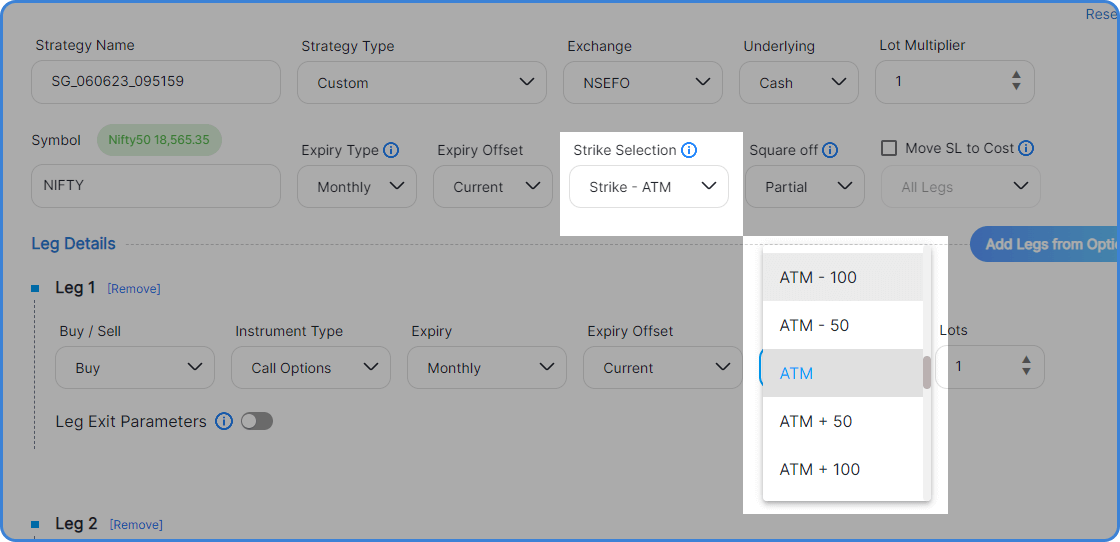Viewport: 1120px width, 542px height.
Task: Remove Leg 1 via its Remove link
Action: [134, 288]
